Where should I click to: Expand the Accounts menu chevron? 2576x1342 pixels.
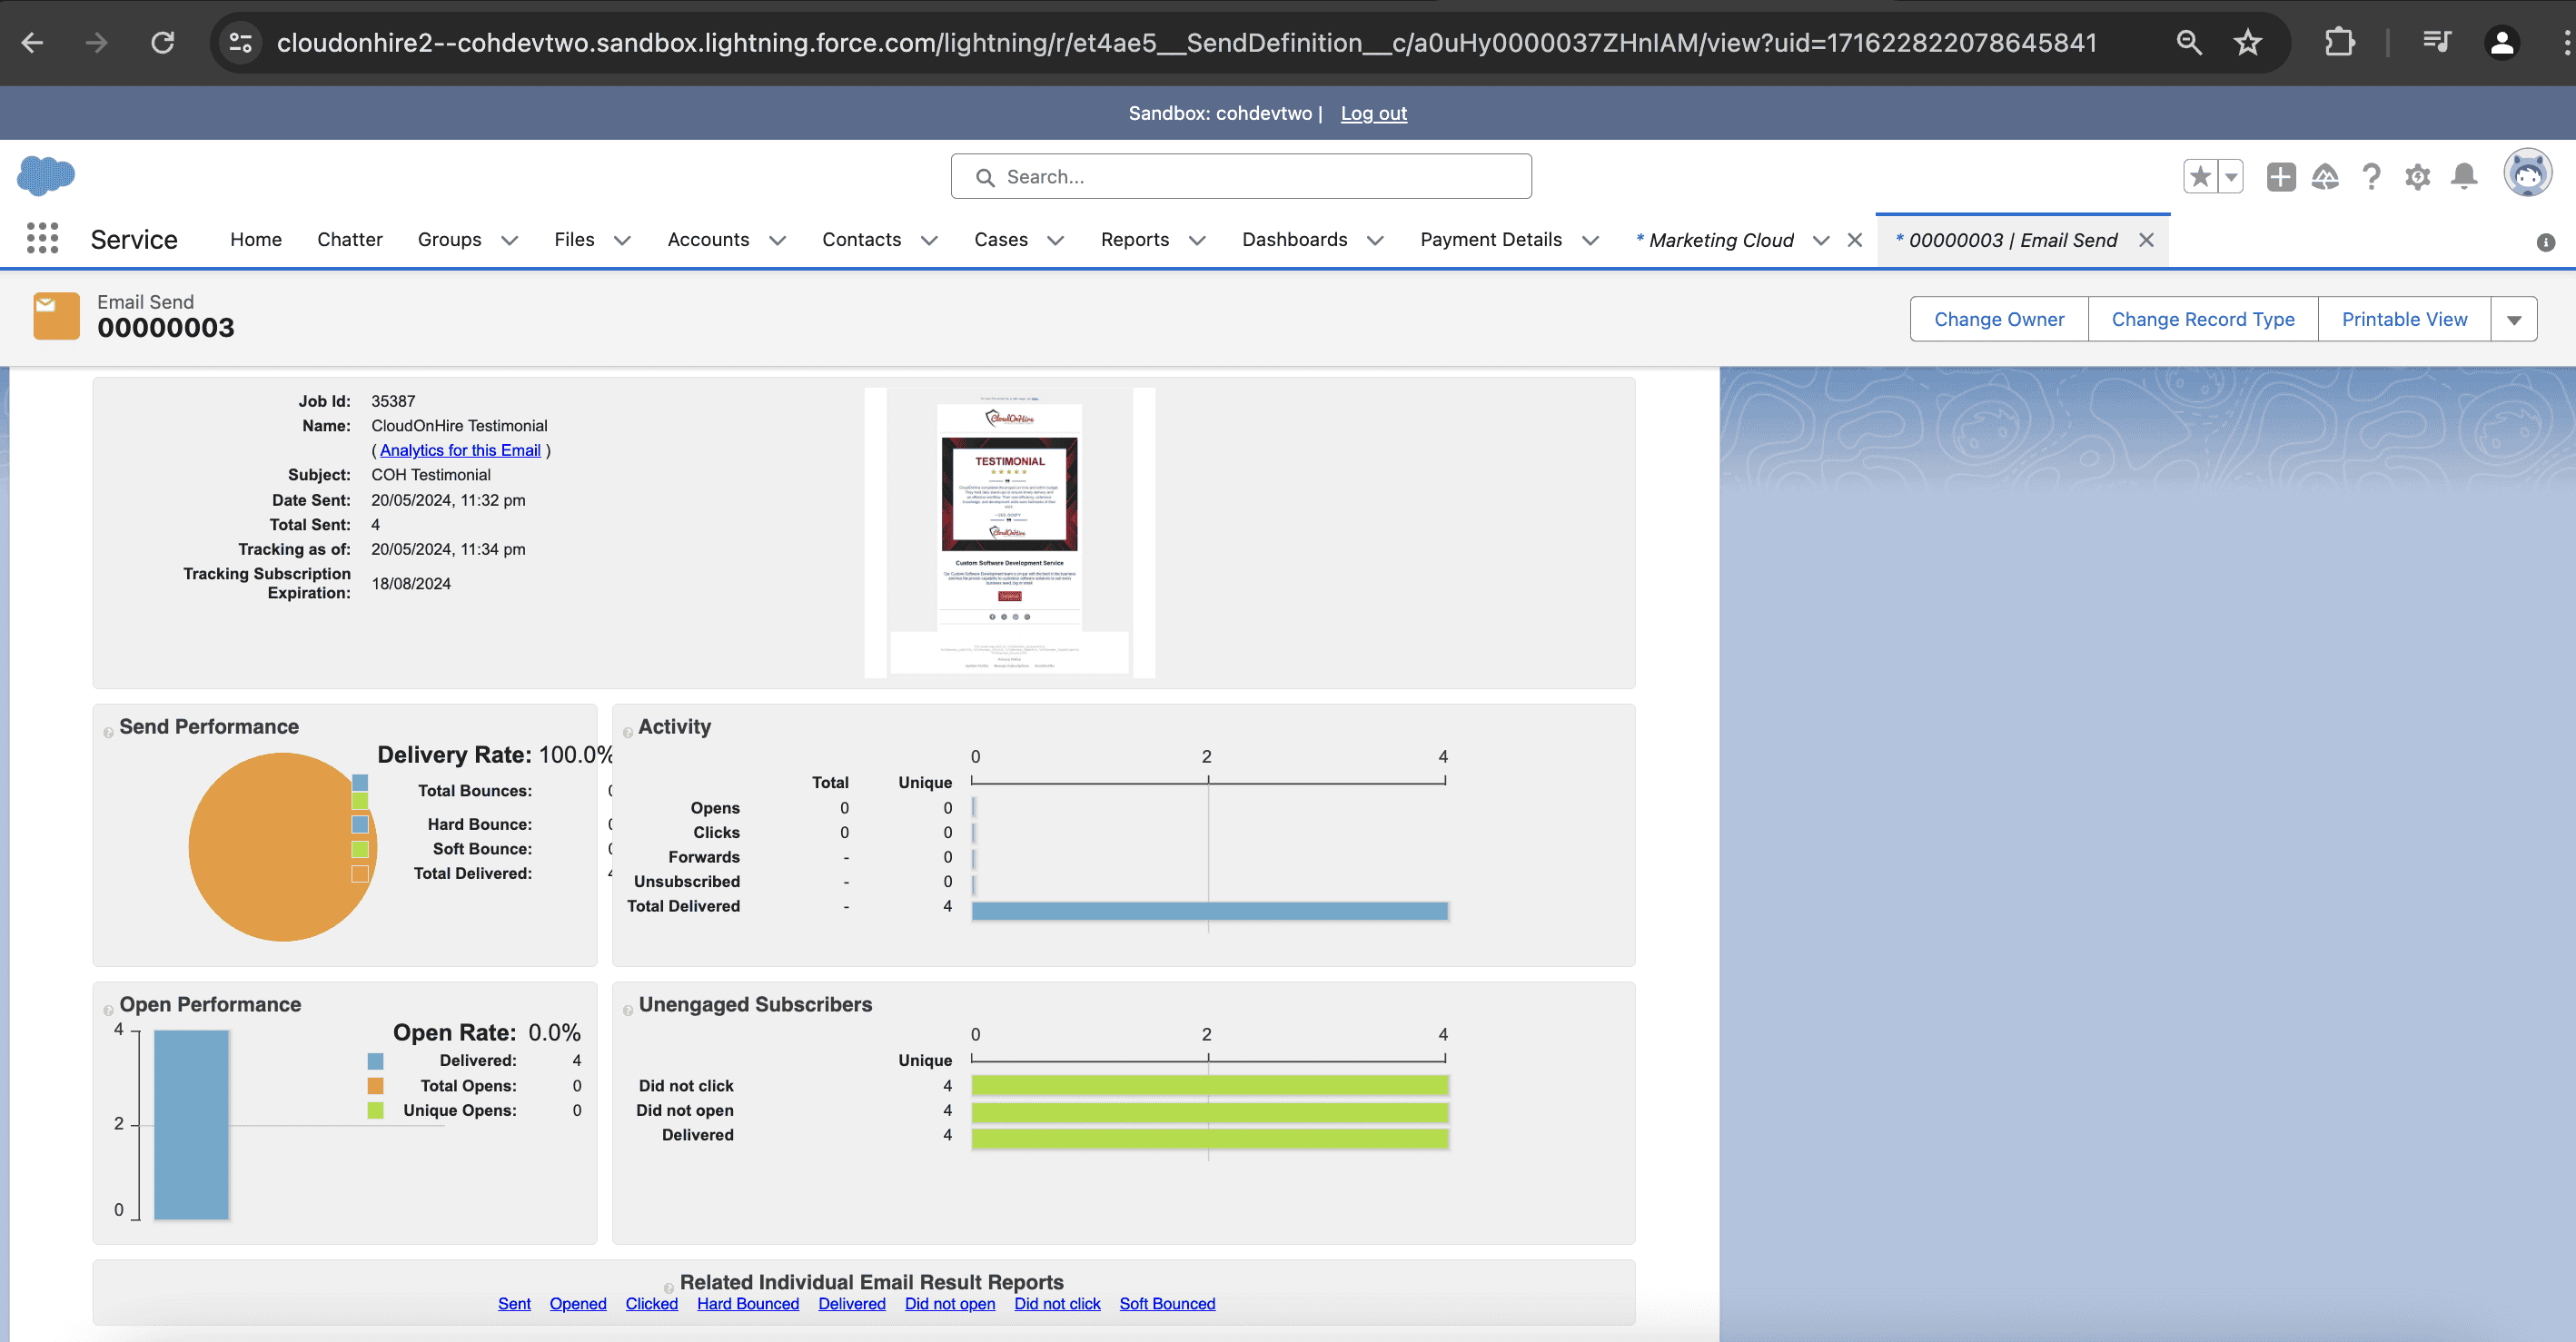777,240
